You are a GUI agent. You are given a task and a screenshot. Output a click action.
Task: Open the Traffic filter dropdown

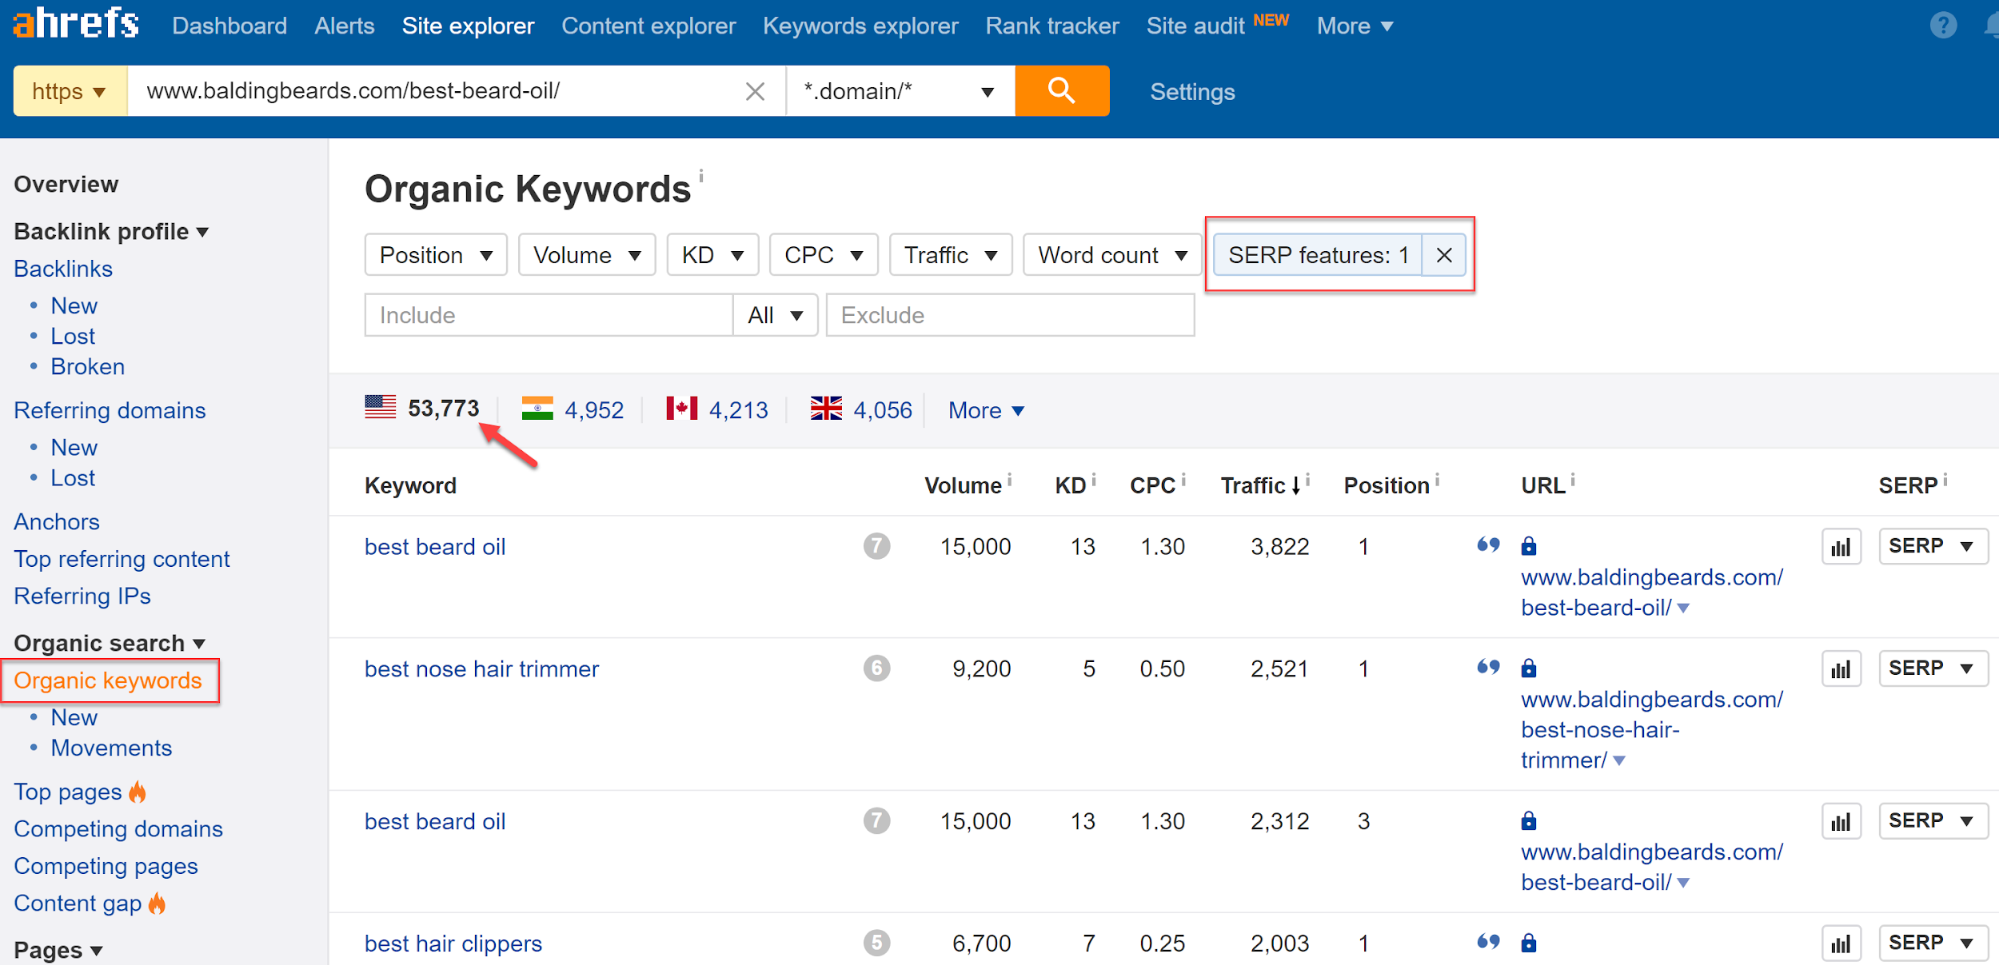(951, 255)
